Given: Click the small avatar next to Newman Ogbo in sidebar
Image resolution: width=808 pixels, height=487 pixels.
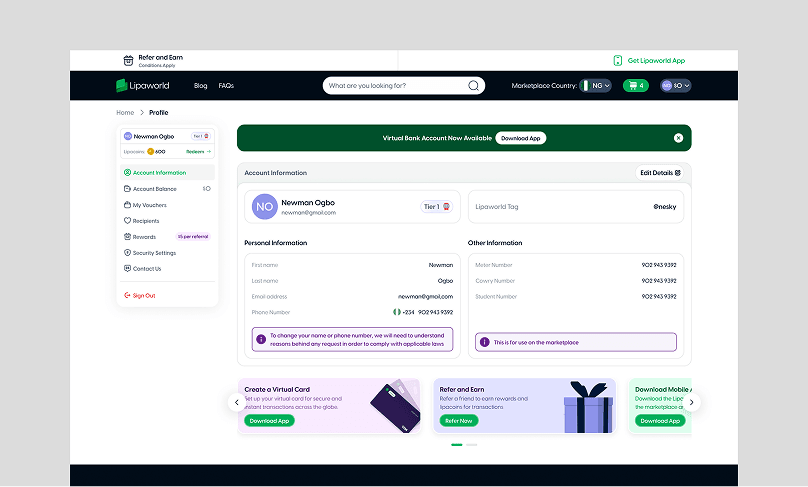Looking at the screenshot, I should (x=128, y=137).
